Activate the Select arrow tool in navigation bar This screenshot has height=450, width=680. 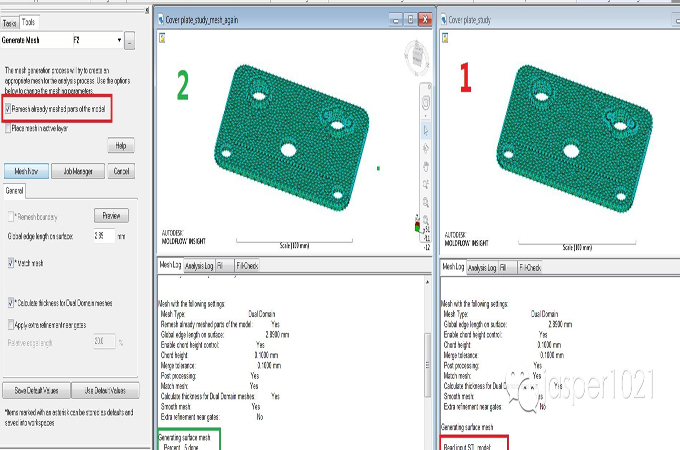tap(425, 130)
